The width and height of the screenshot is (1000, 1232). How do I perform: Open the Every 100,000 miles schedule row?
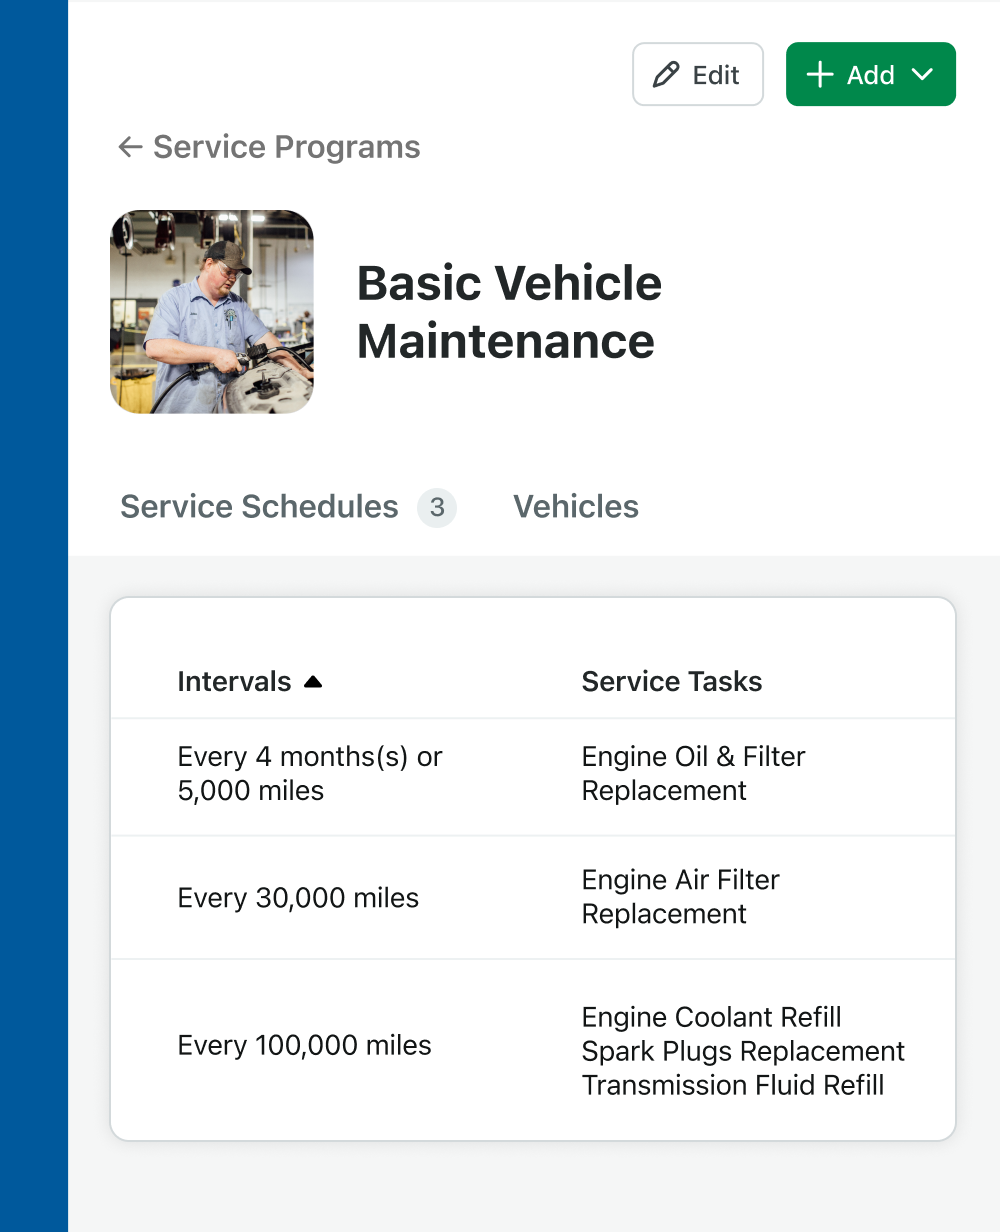pos(533,1050)
